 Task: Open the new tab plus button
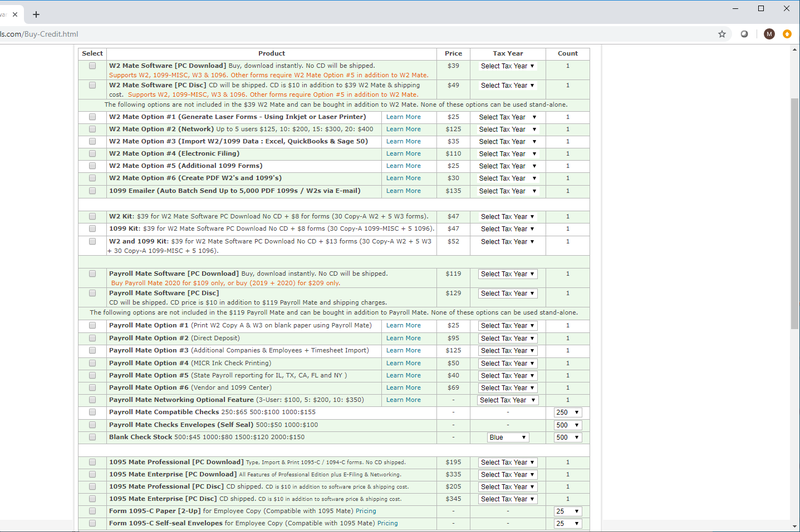(36, 14)
